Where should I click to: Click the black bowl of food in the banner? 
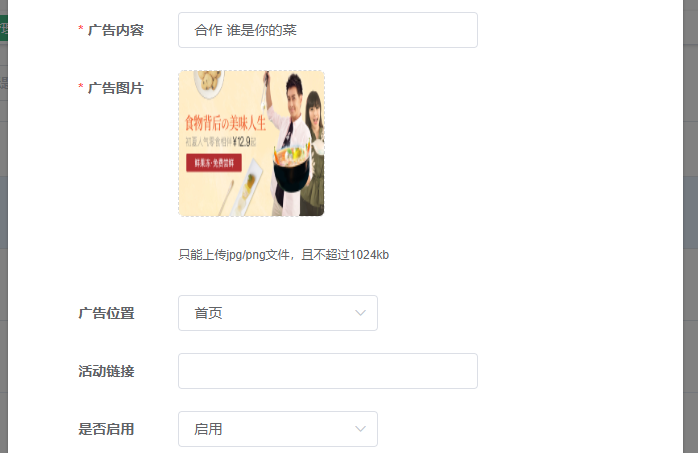click(292, 168)
